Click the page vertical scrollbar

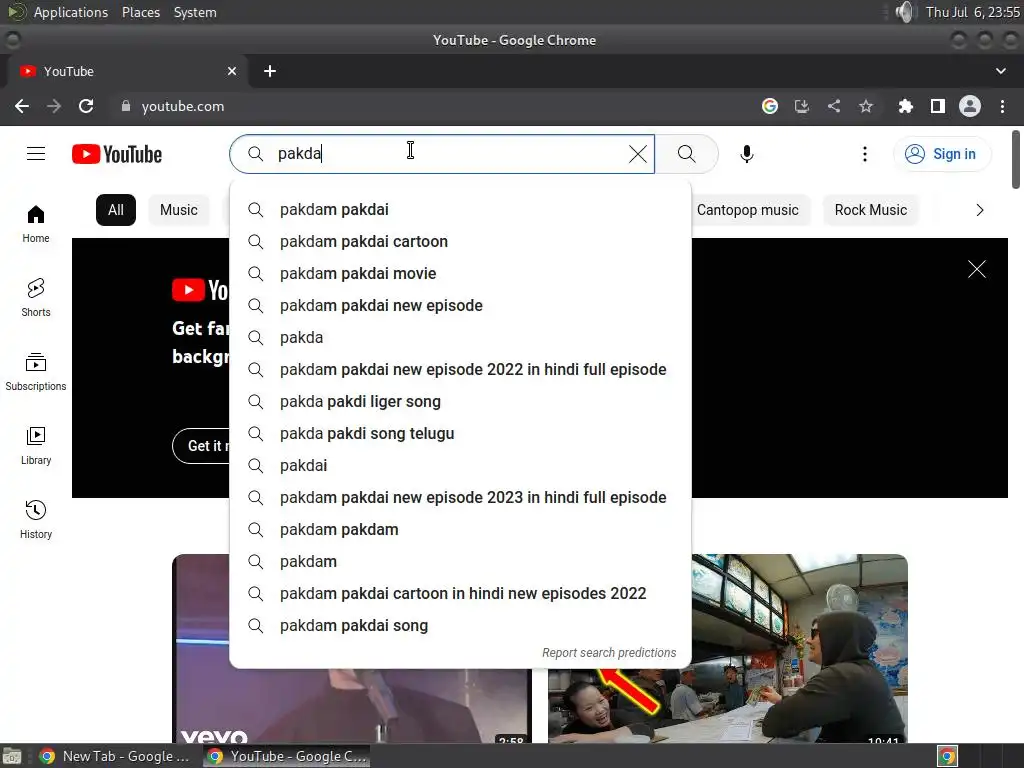tap(1016, 160)
